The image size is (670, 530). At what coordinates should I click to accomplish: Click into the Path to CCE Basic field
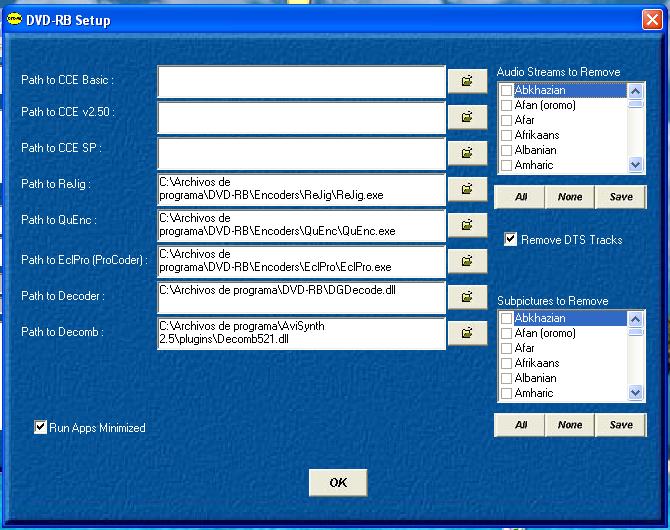(x=302, y=81)
